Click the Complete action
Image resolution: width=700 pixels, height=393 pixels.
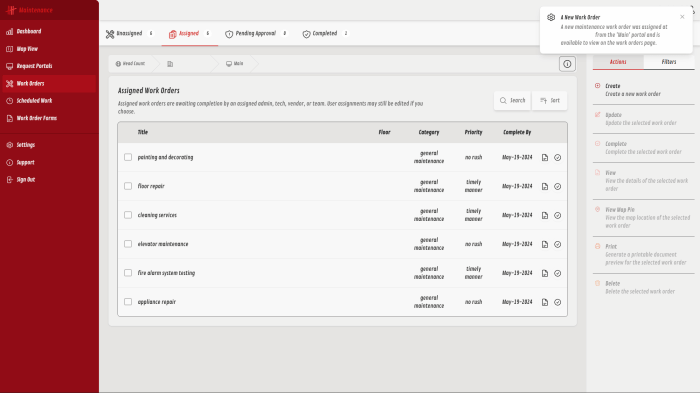click(643, 148)
